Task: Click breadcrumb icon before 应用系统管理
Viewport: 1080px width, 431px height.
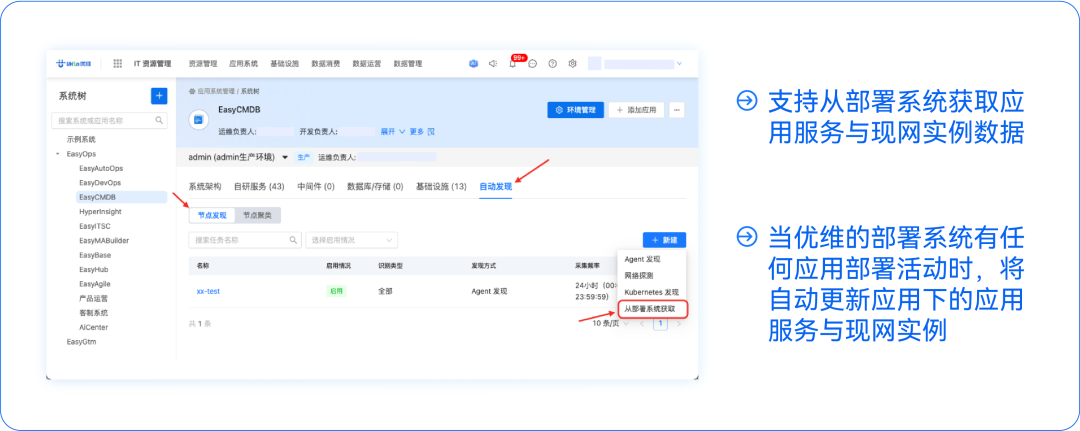Action: tap(192, 91)
